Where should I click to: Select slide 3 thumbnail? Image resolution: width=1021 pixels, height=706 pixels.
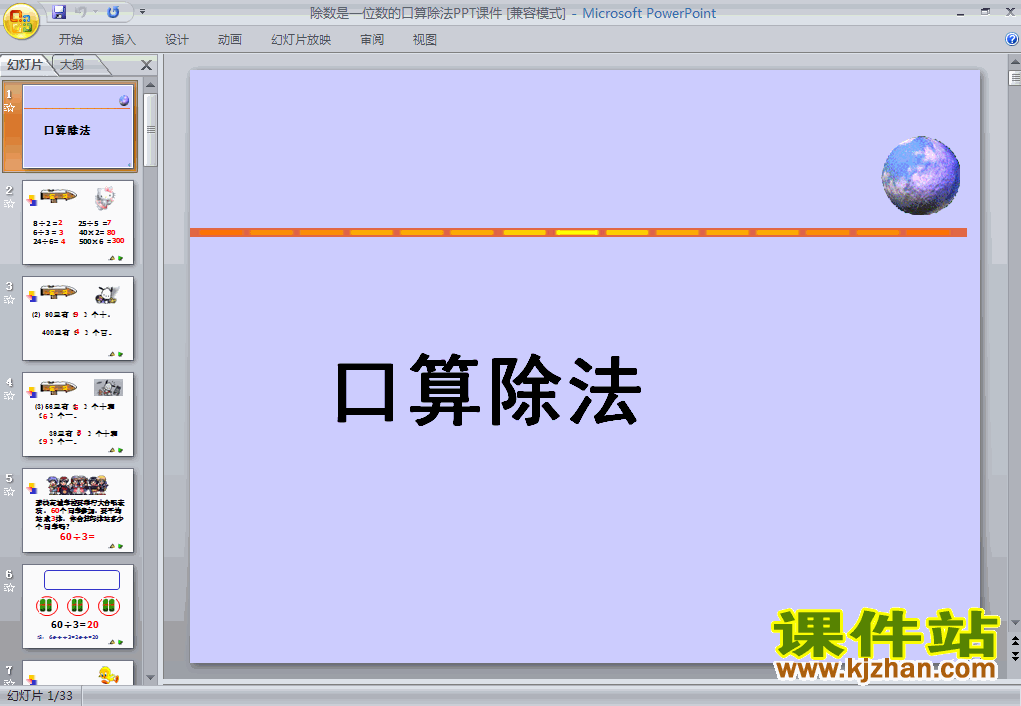coord(77,318)
